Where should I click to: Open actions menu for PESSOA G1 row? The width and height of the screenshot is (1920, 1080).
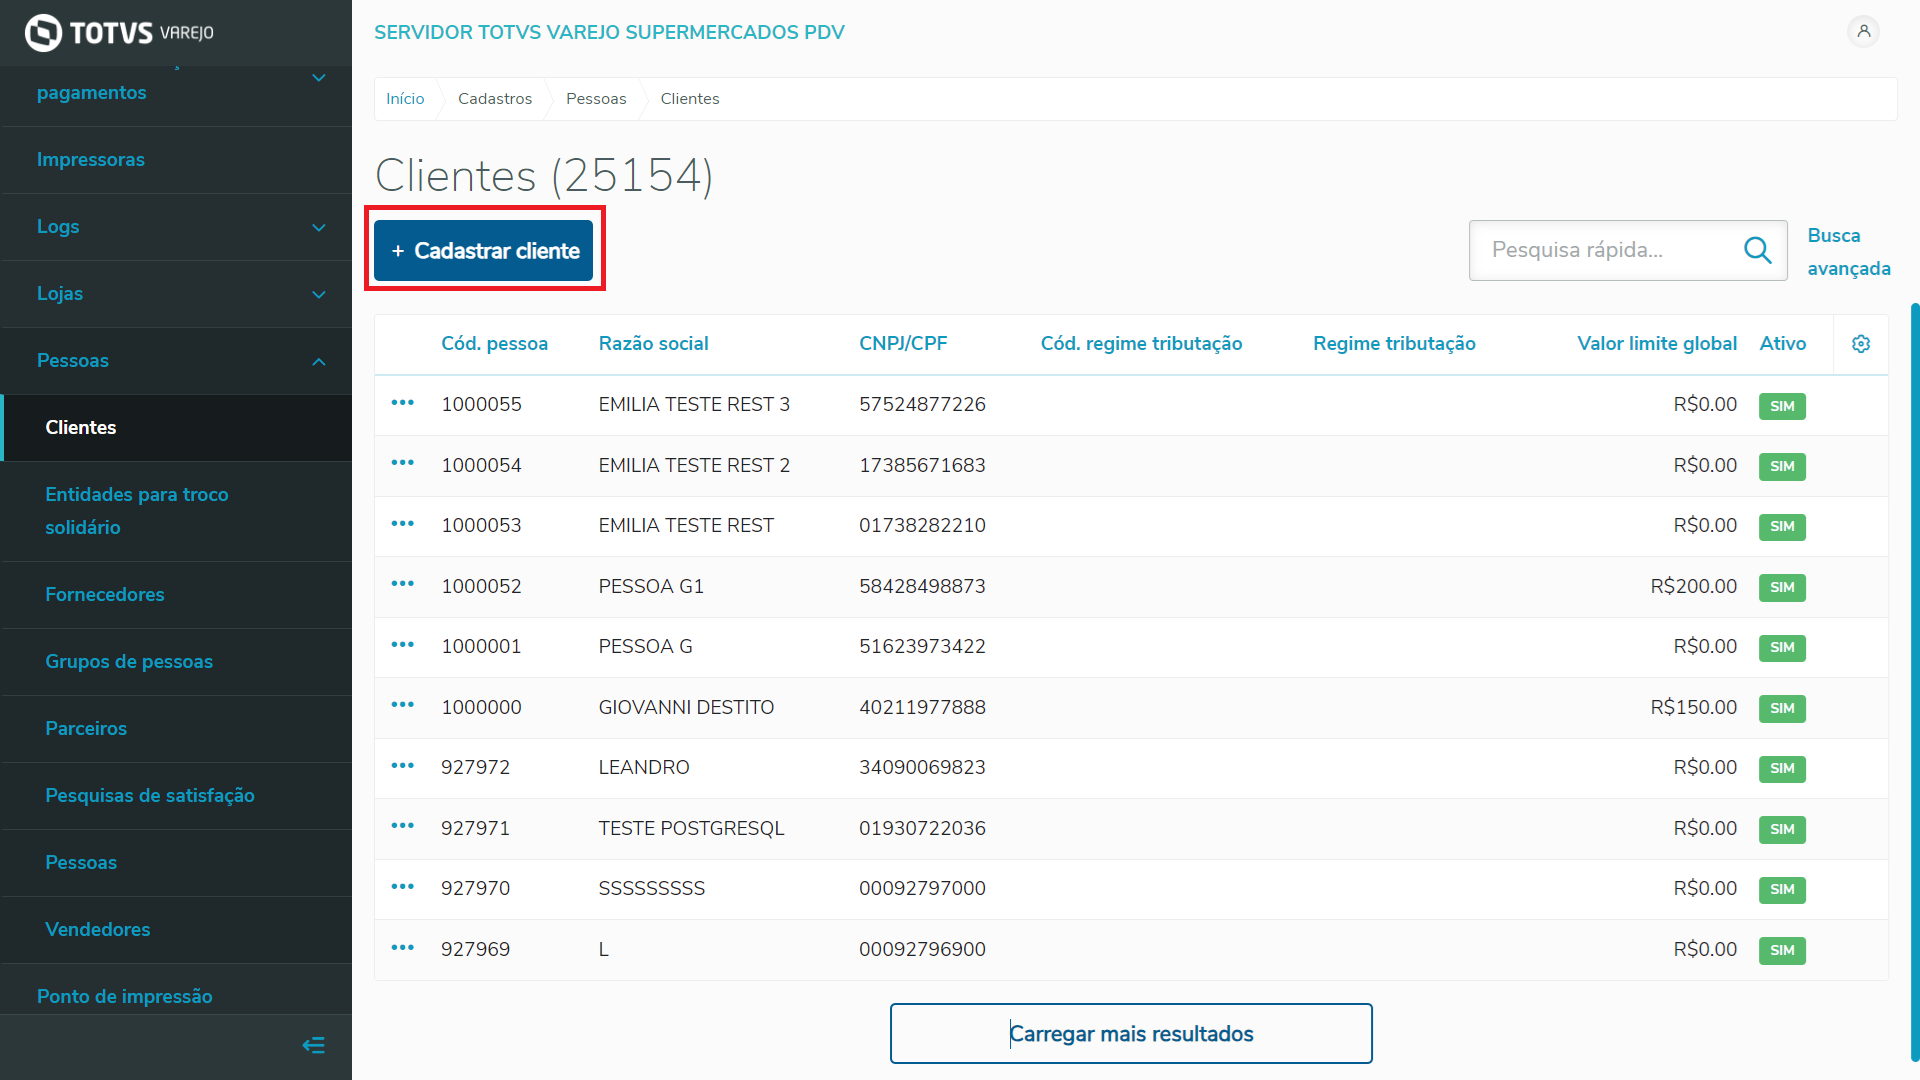coord(402,584)
